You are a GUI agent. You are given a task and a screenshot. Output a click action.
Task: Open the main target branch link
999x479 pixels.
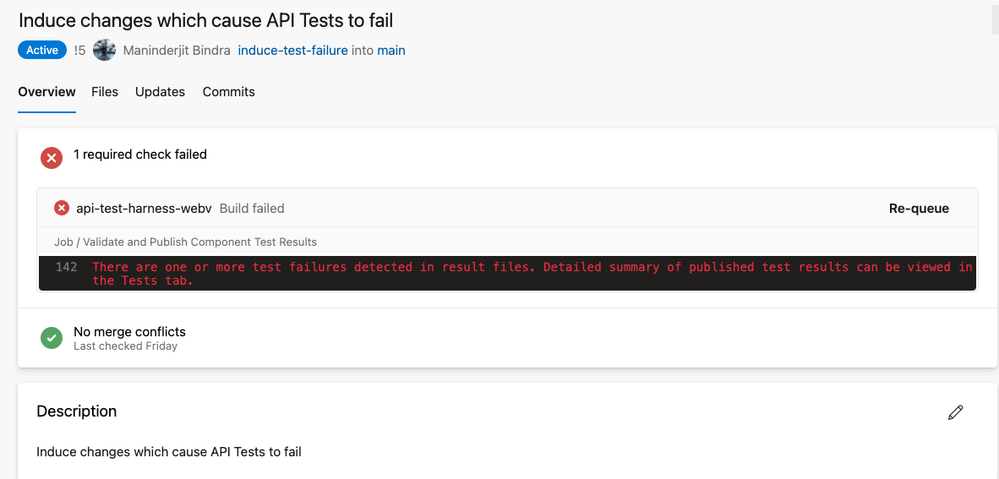(391, 50)
